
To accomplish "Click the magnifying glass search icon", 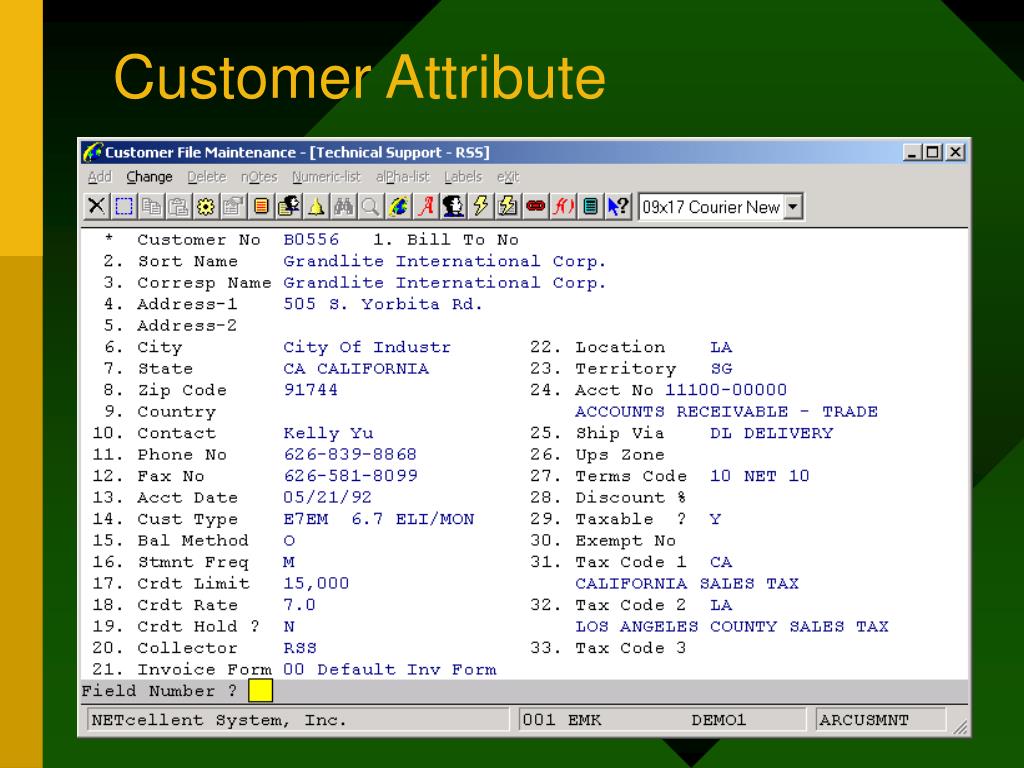I will click(370, 206).
